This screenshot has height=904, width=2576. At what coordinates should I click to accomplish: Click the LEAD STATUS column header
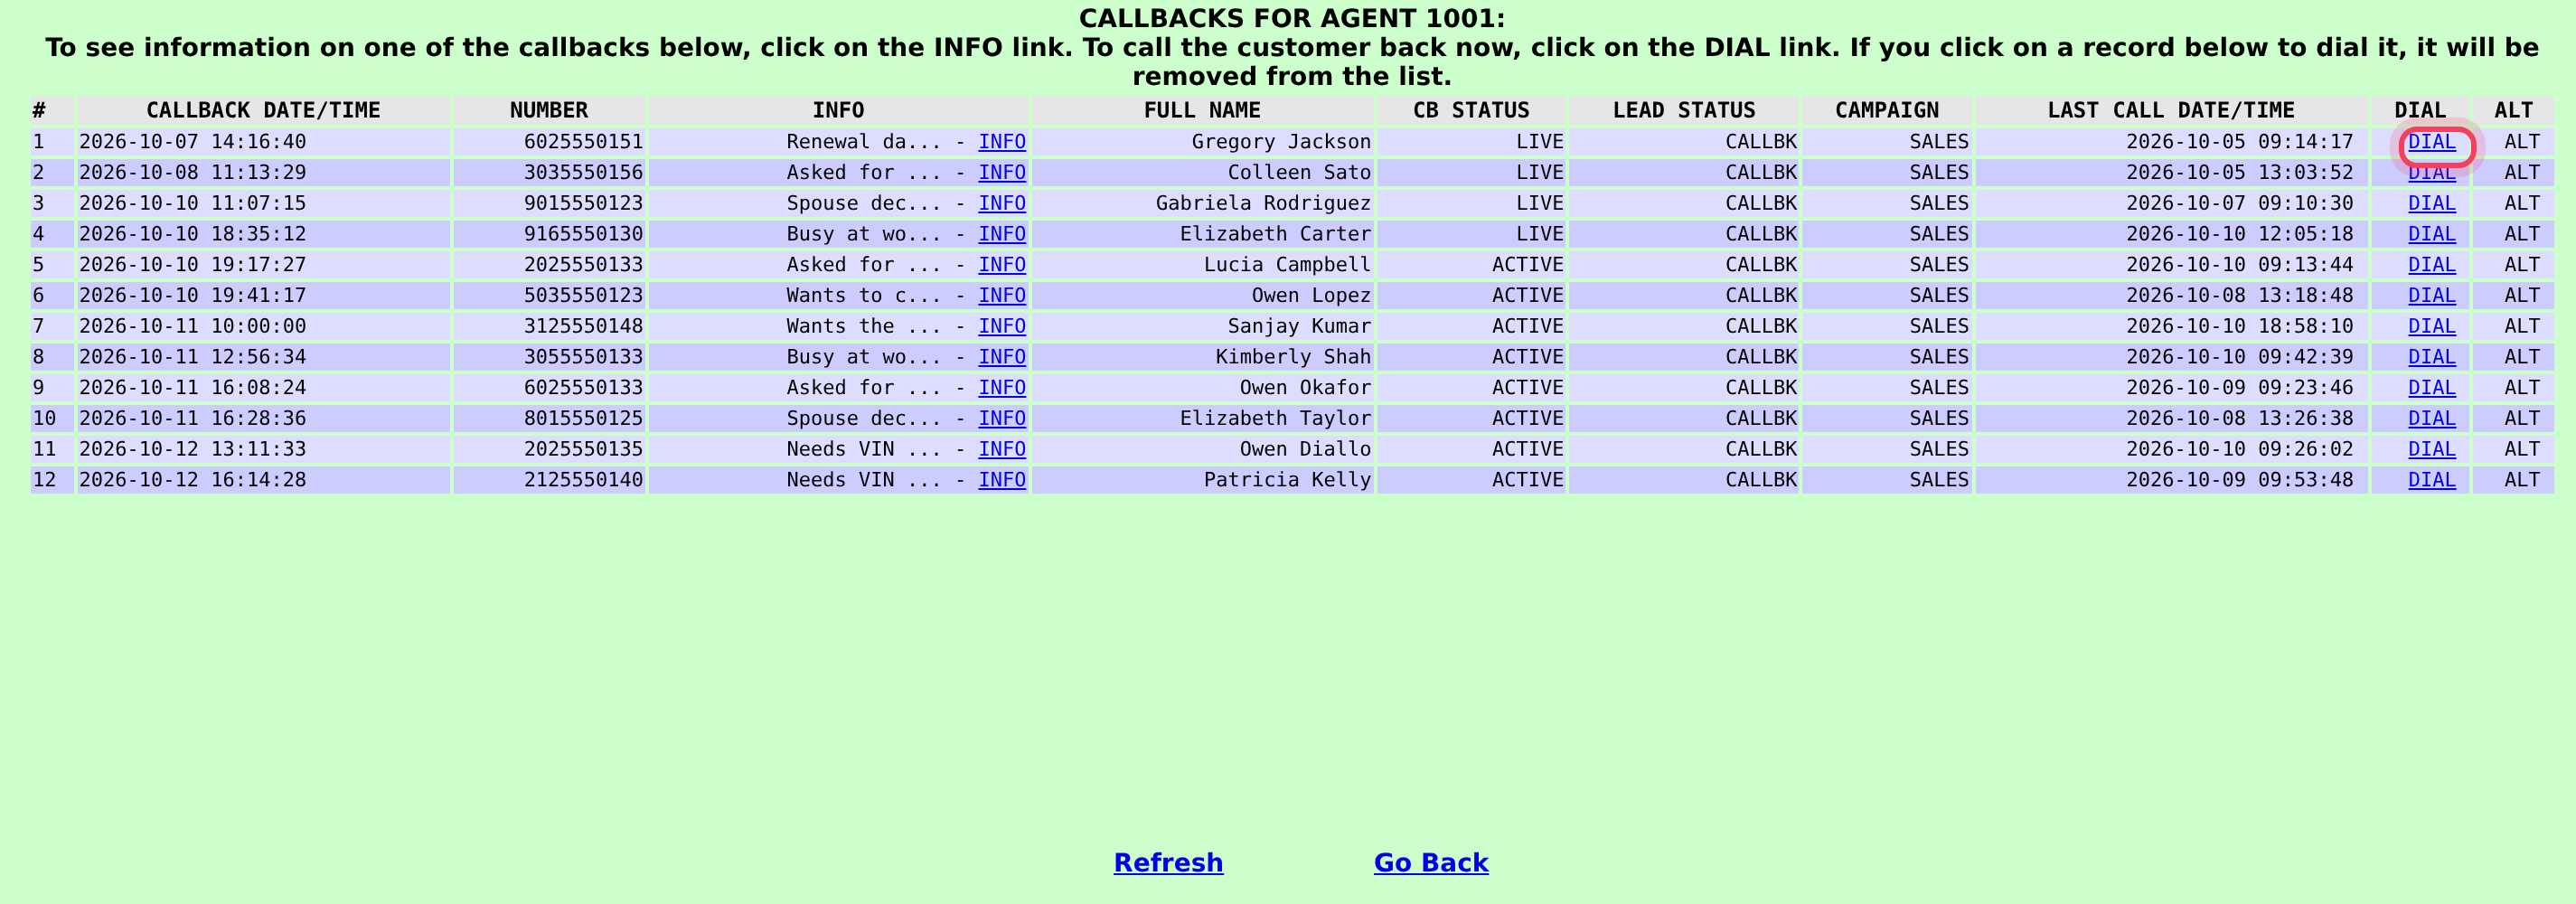[1684, 110]
